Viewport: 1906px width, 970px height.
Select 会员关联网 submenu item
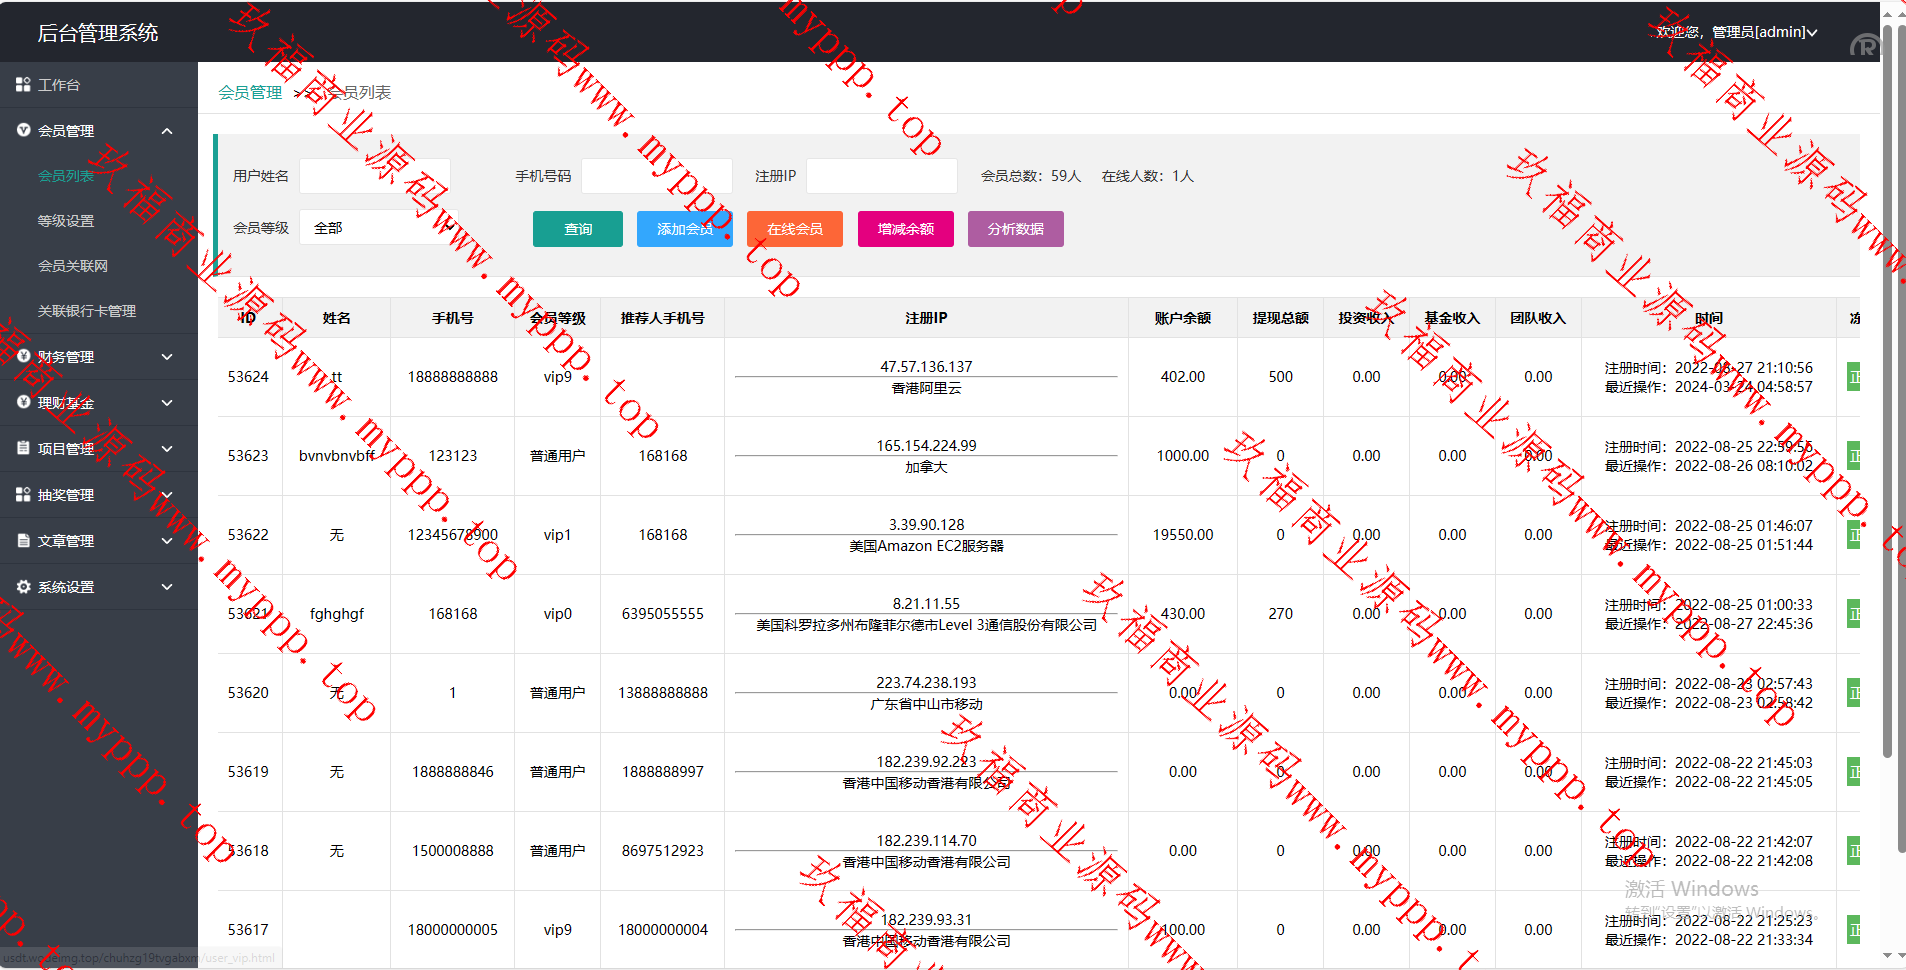73,266
